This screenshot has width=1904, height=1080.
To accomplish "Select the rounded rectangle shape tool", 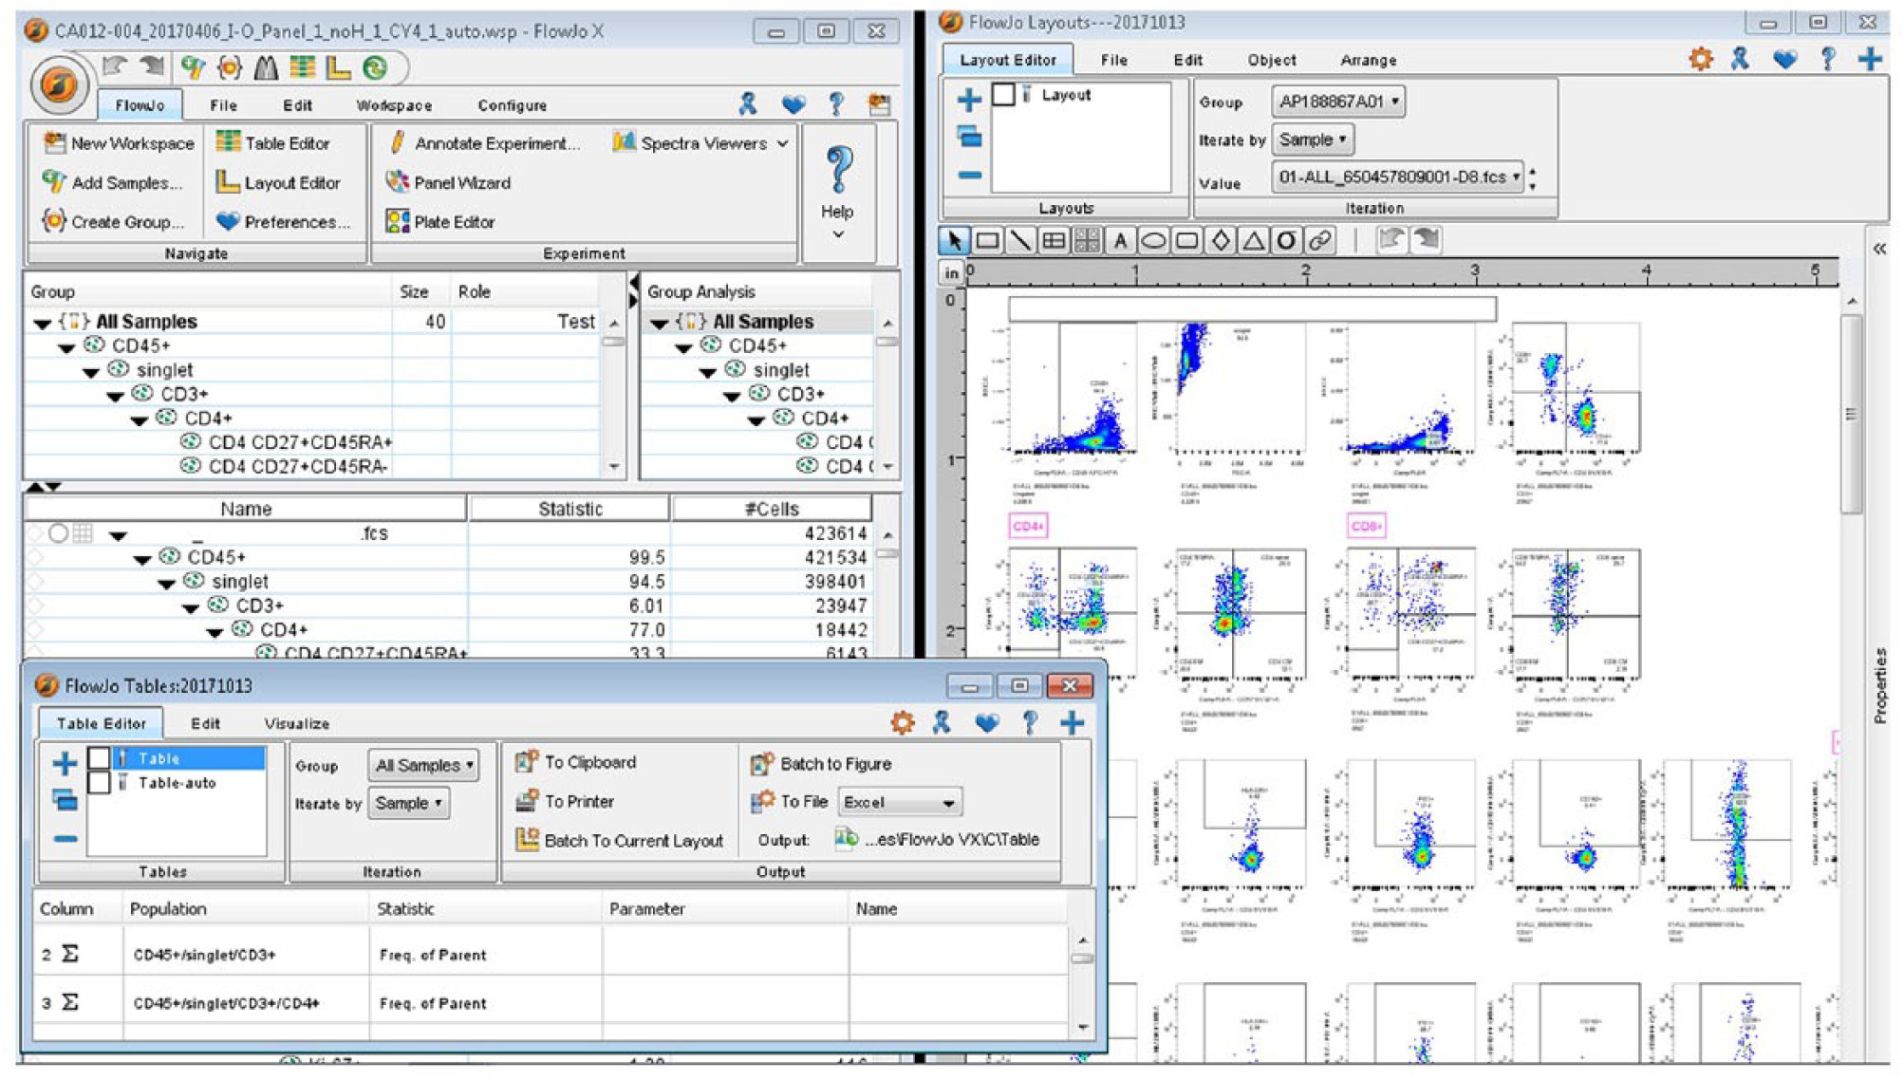I will pos(1187,240).
